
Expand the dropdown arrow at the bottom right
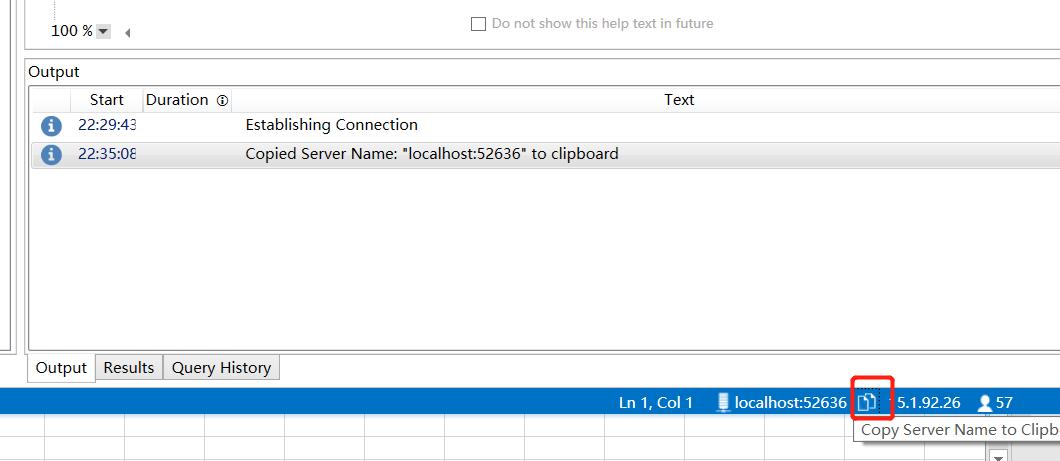tap(997, 455)
